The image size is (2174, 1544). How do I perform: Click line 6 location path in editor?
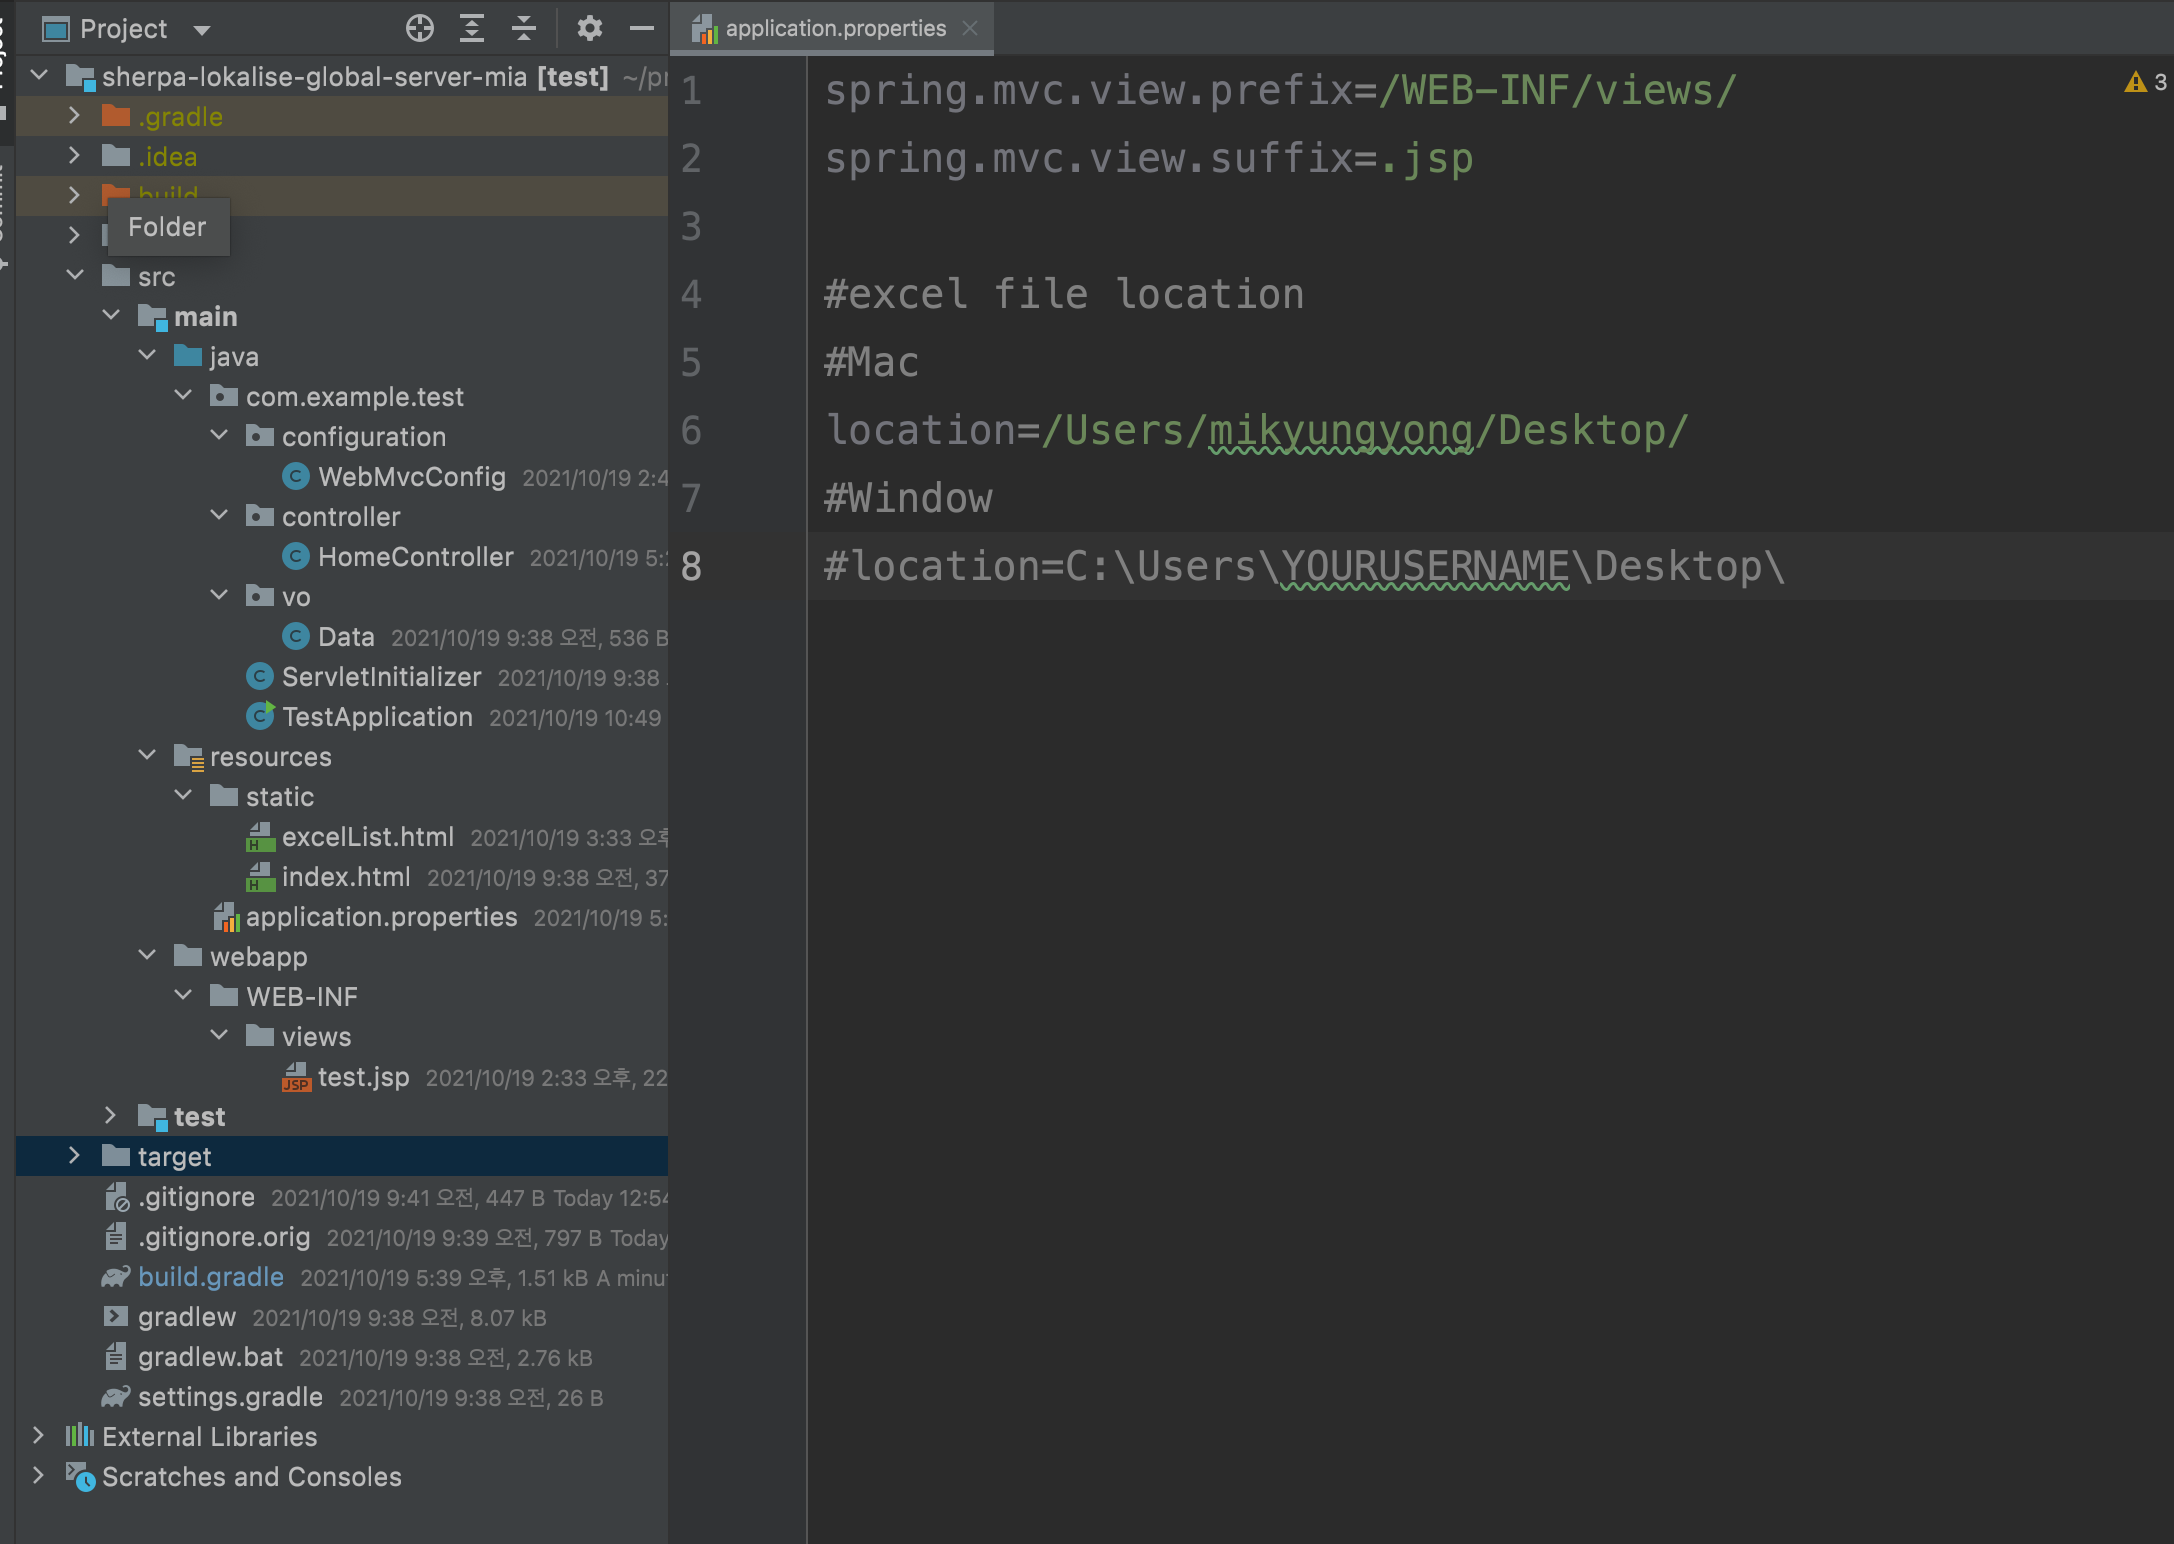tap(1364, 430)
